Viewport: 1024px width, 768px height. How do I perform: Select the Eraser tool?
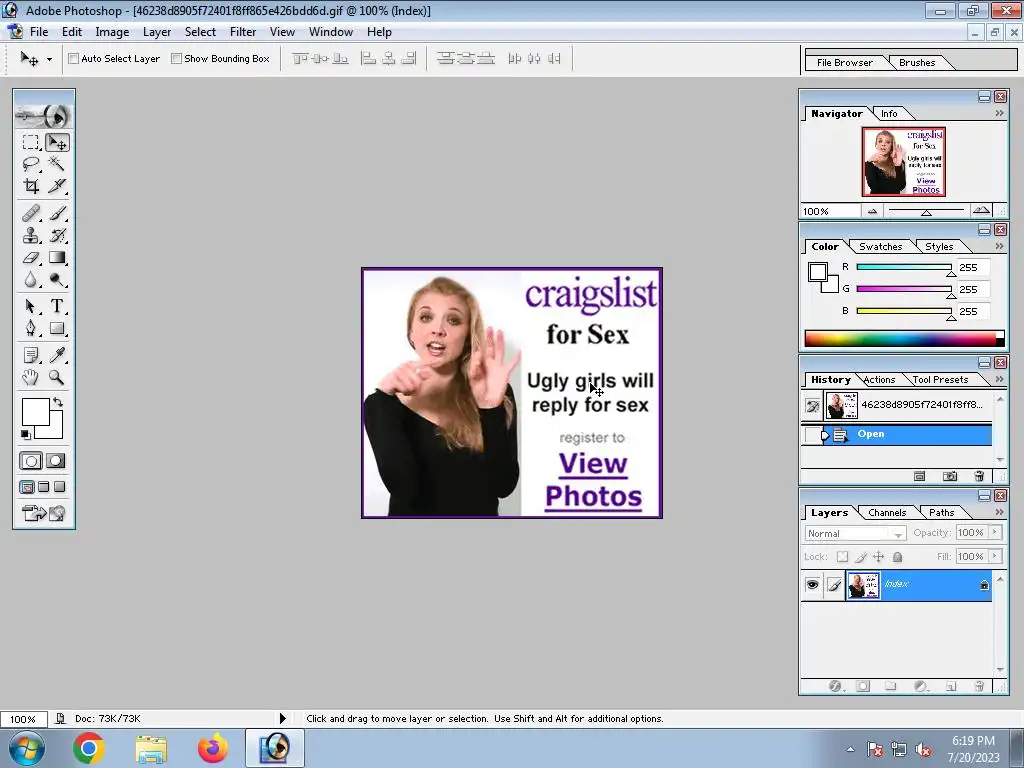[x=31, y=257]
